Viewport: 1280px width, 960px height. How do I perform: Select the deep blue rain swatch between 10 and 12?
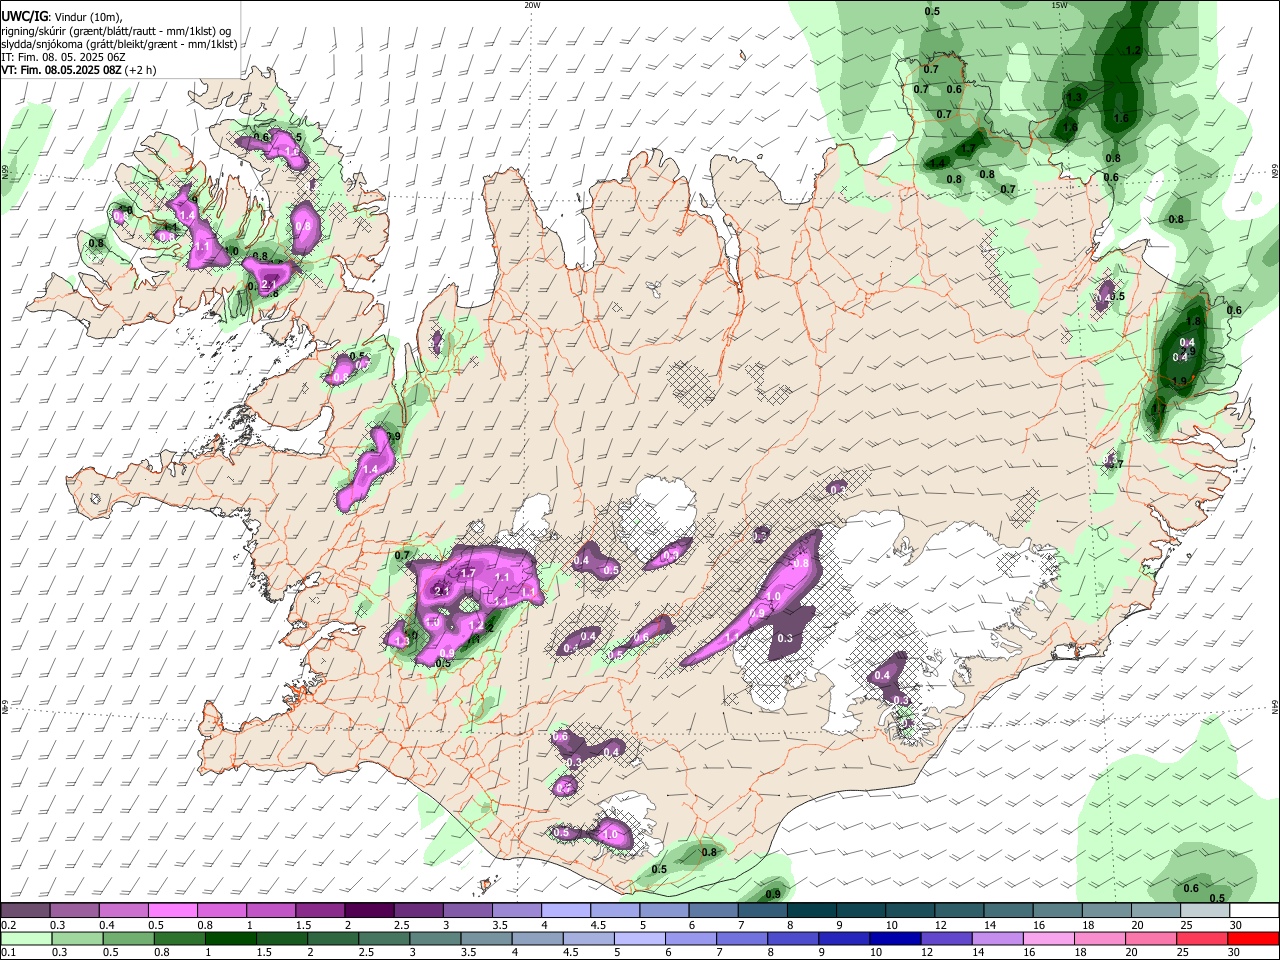pos(894,938)
